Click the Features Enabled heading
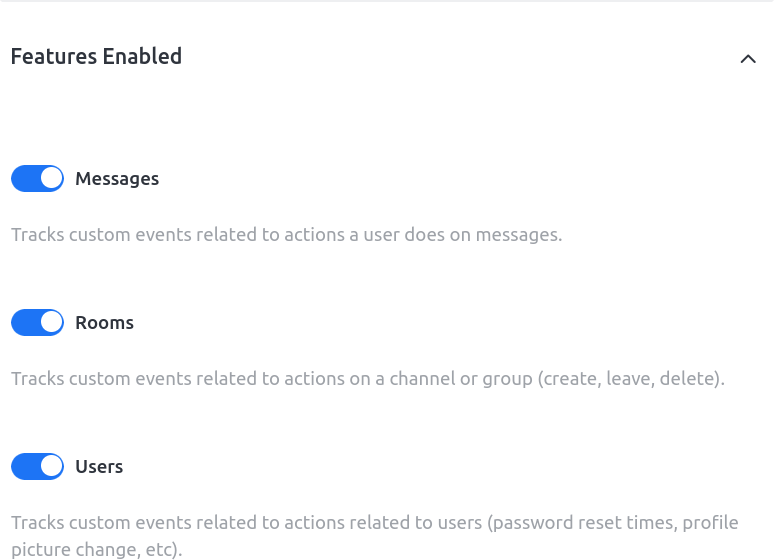774x560 pixels. [x=96, y=57]
